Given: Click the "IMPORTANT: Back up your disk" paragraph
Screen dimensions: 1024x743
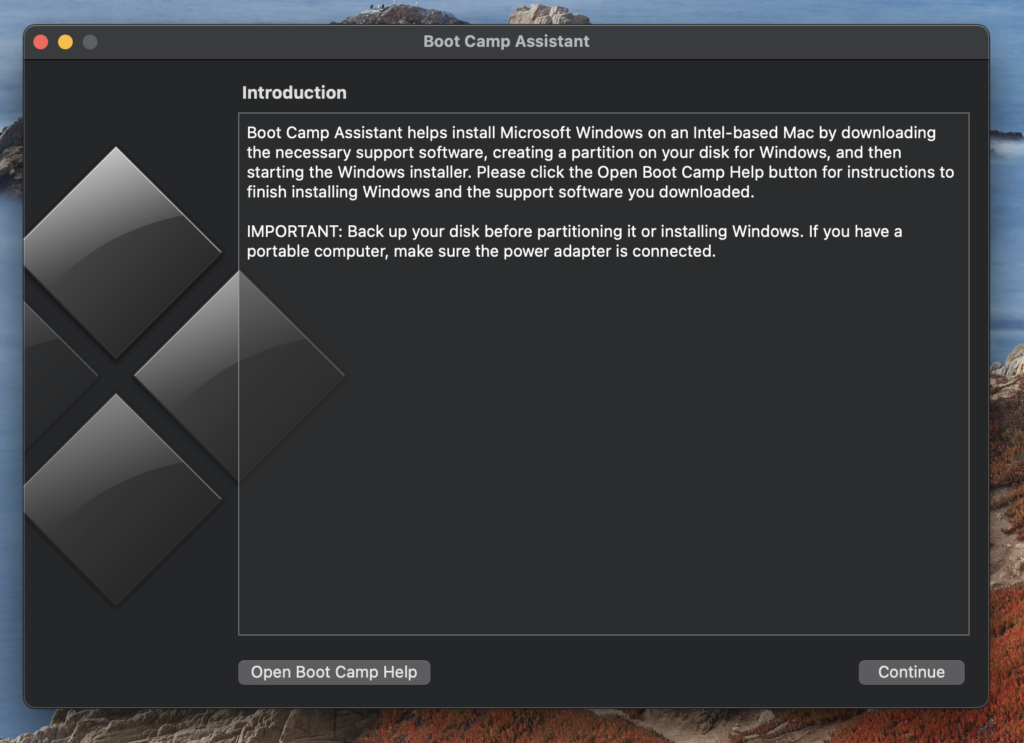Looking at the screenshot, I should point(574,241).
